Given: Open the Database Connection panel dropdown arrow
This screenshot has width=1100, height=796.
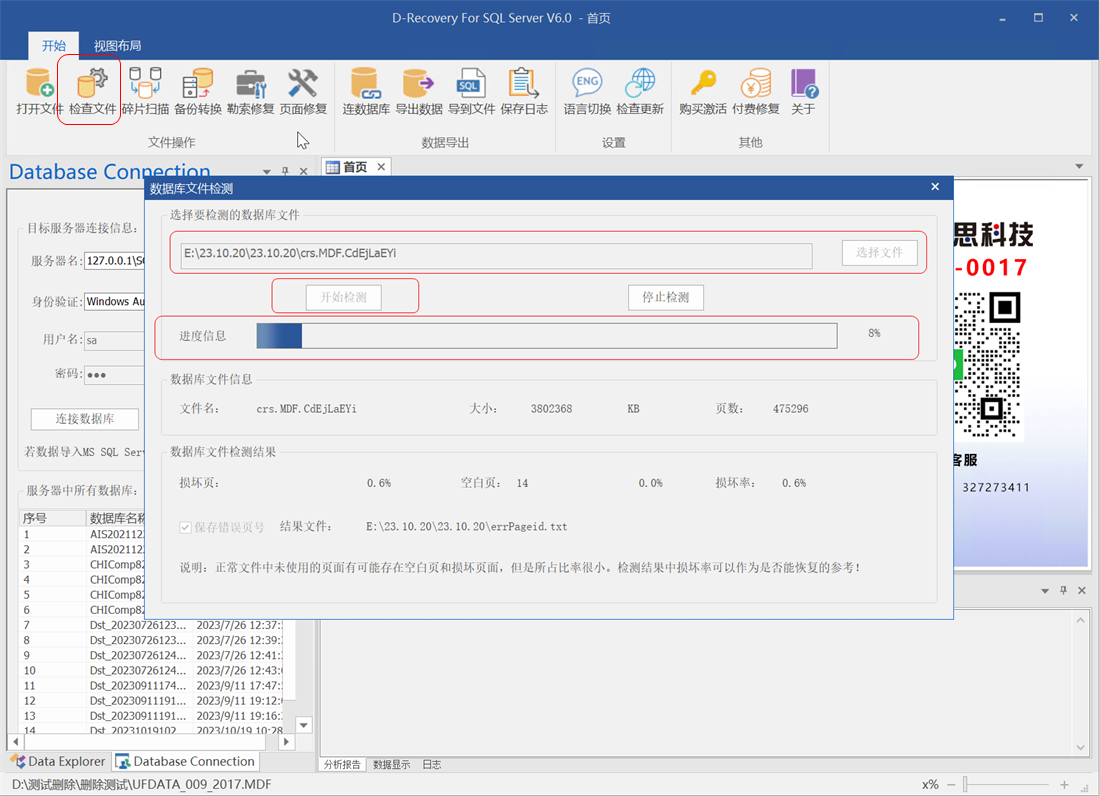Looking at the screenshot, I should pyautogui.click(x=267, y=172).
